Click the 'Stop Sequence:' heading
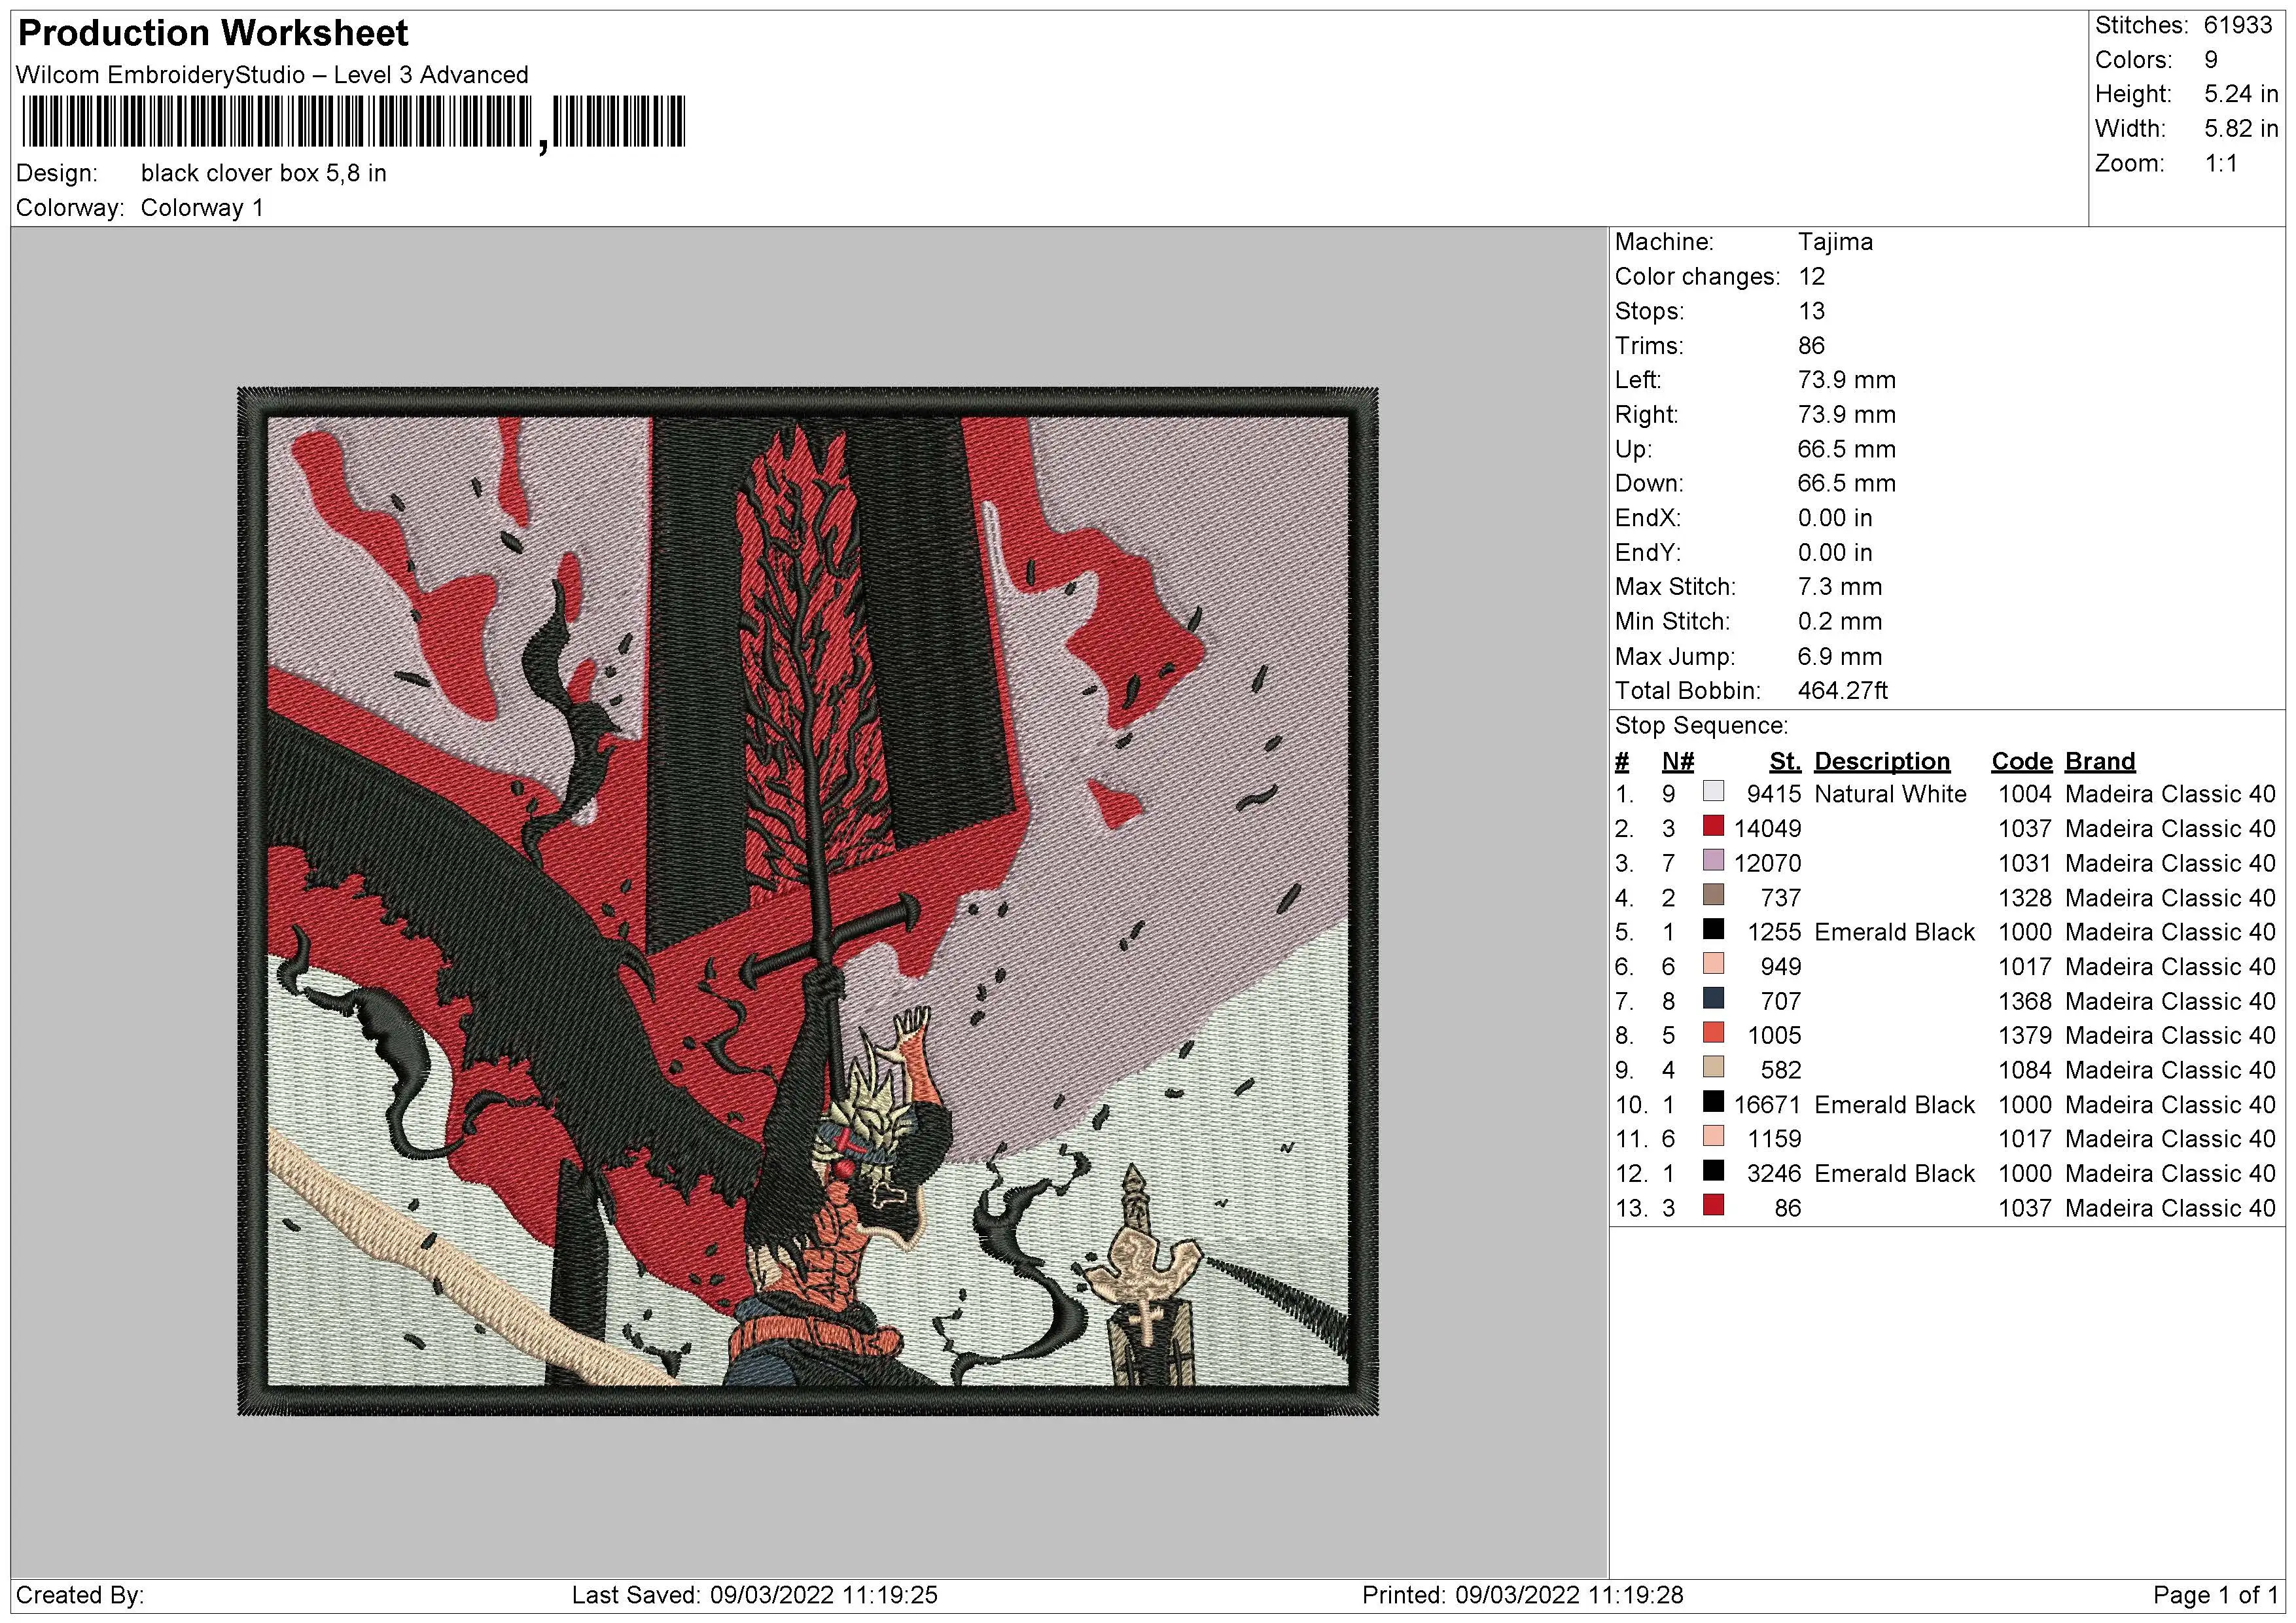 1701,726
